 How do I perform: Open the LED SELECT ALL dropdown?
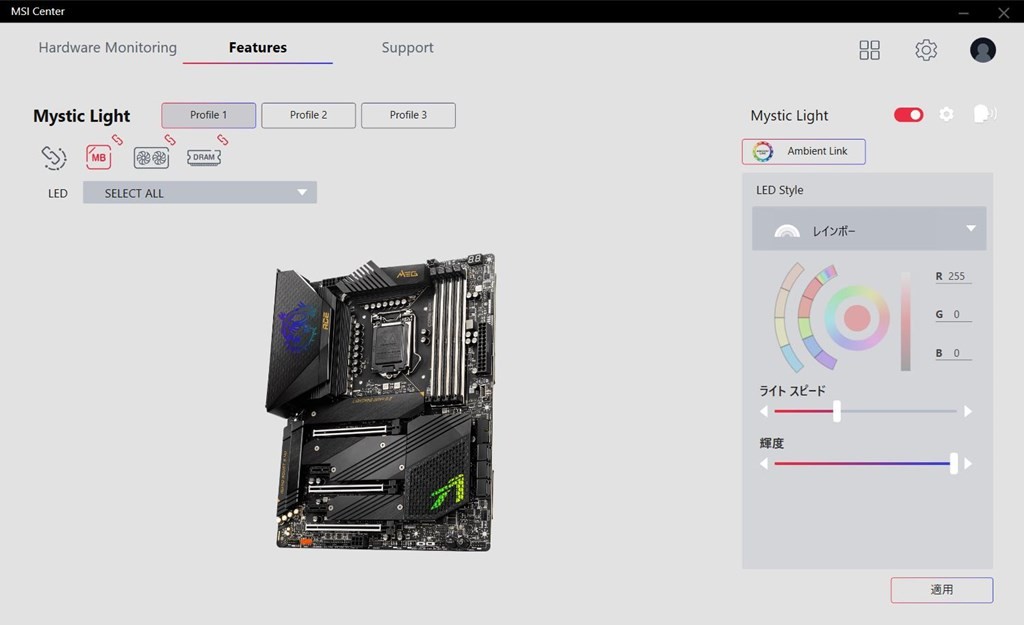(200, 193)
